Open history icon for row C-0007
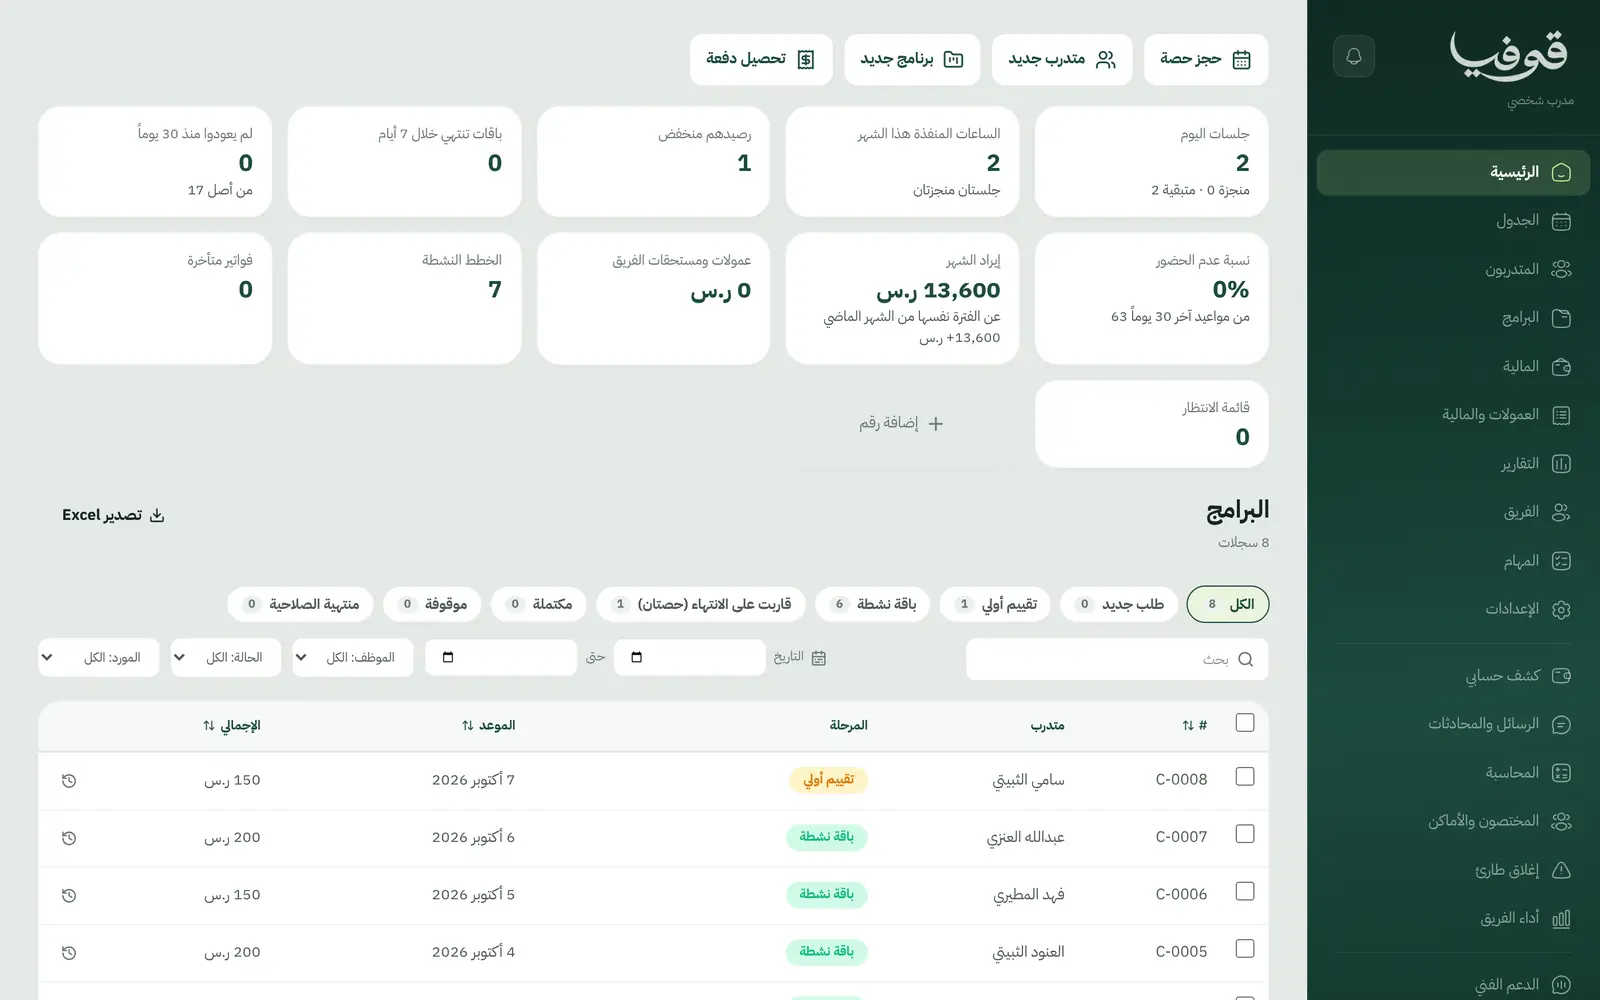1600x1000 pixels. point(69,838)
